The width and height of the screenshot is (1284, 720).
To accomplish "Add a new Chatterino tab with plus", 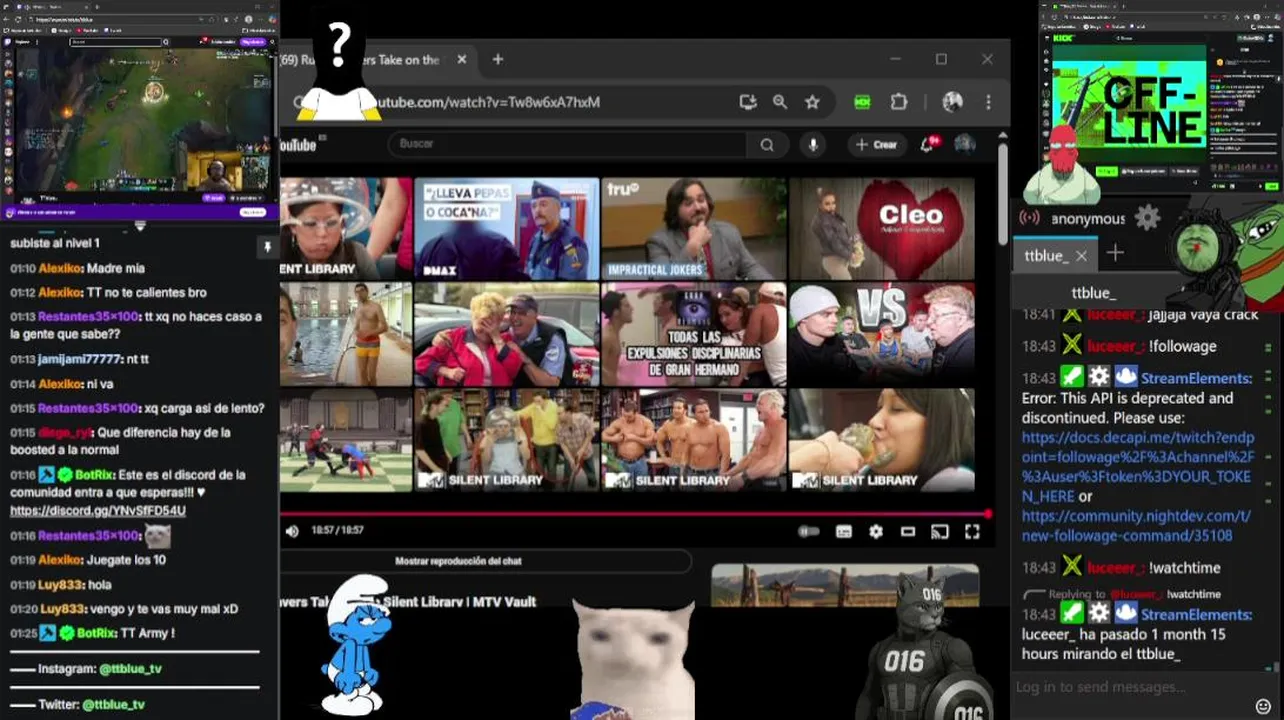I will point(1115,254).
